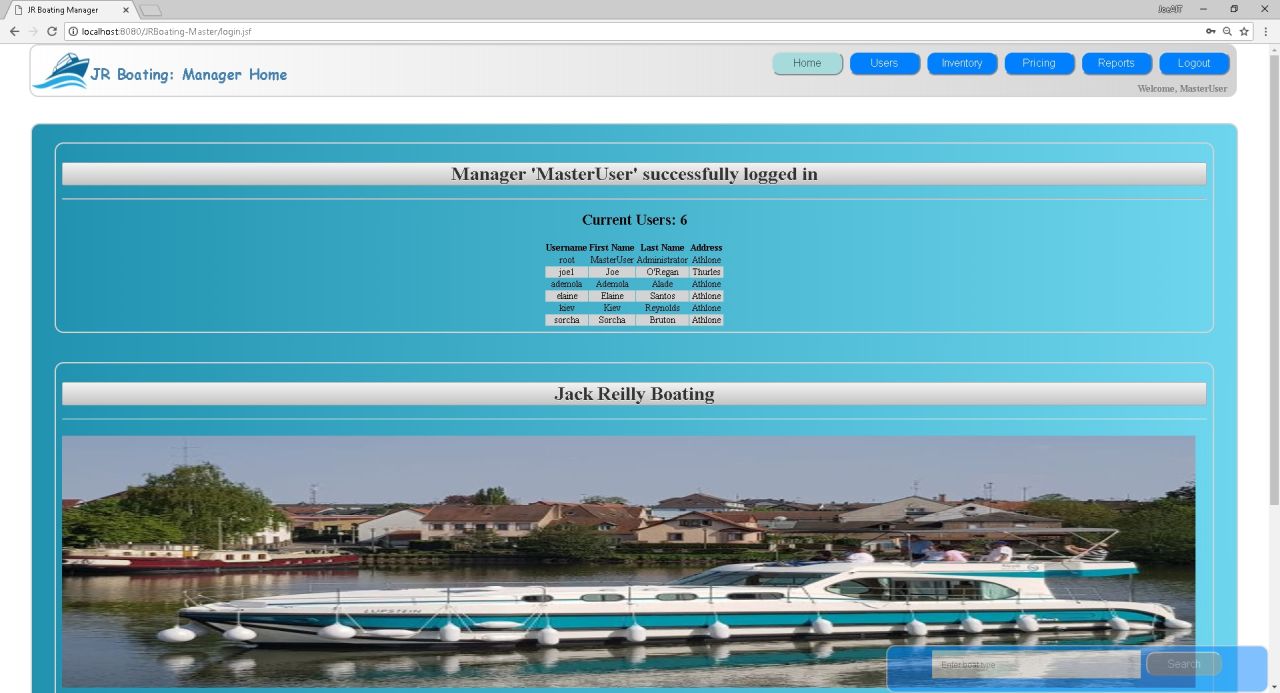Open the saved password key icon
The width and height of the screenshot is (1280, 693).
tap(1211, 31)
